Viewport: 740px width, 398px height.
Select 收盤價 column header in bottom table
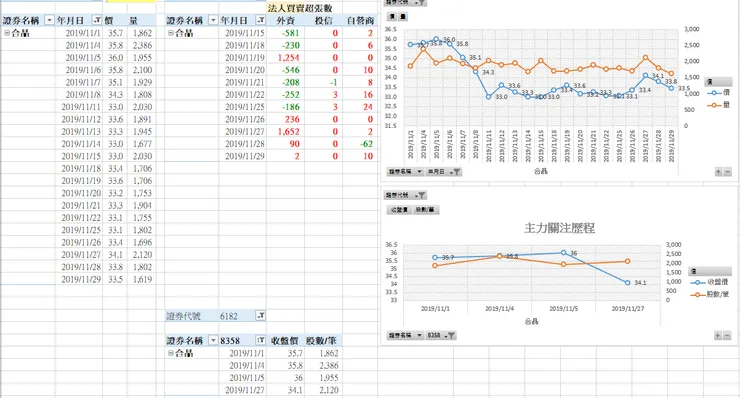point(286,340)
